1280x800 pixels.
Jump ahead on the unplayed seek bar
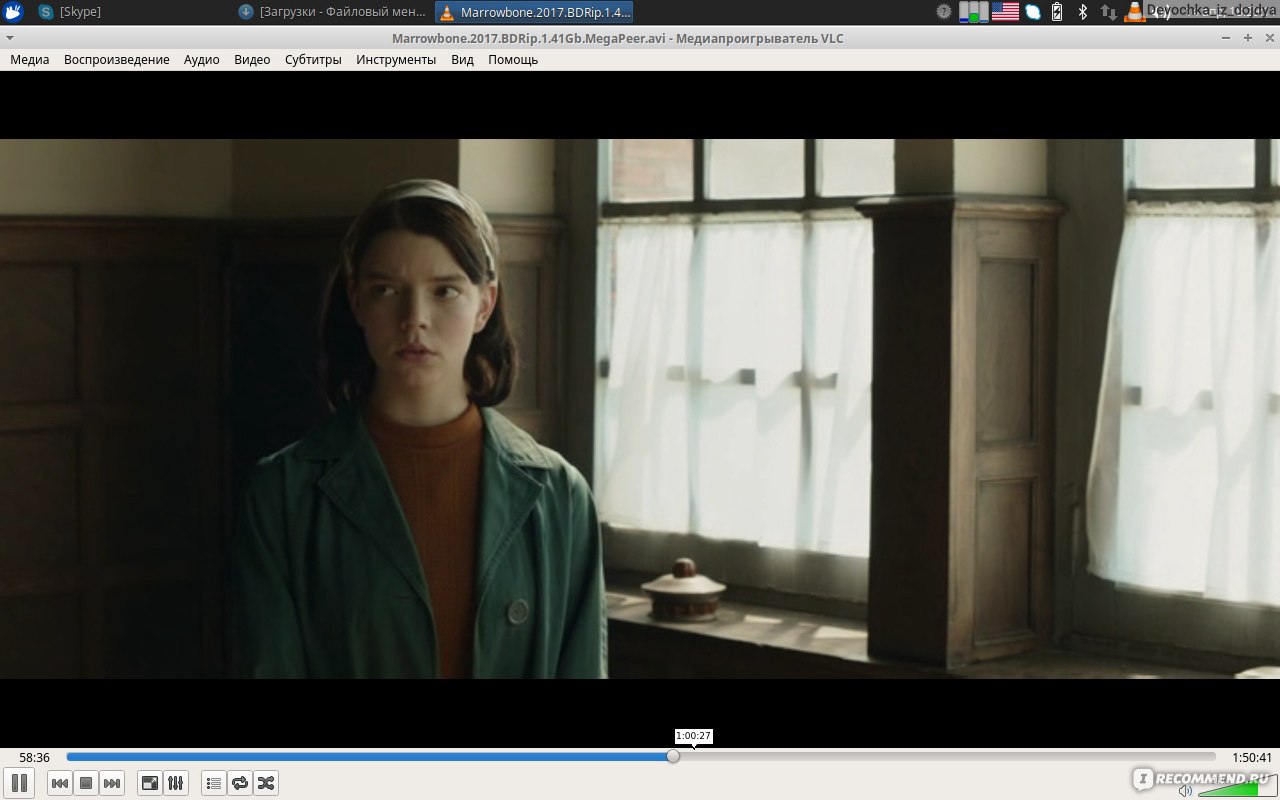(x=947, y=757)
